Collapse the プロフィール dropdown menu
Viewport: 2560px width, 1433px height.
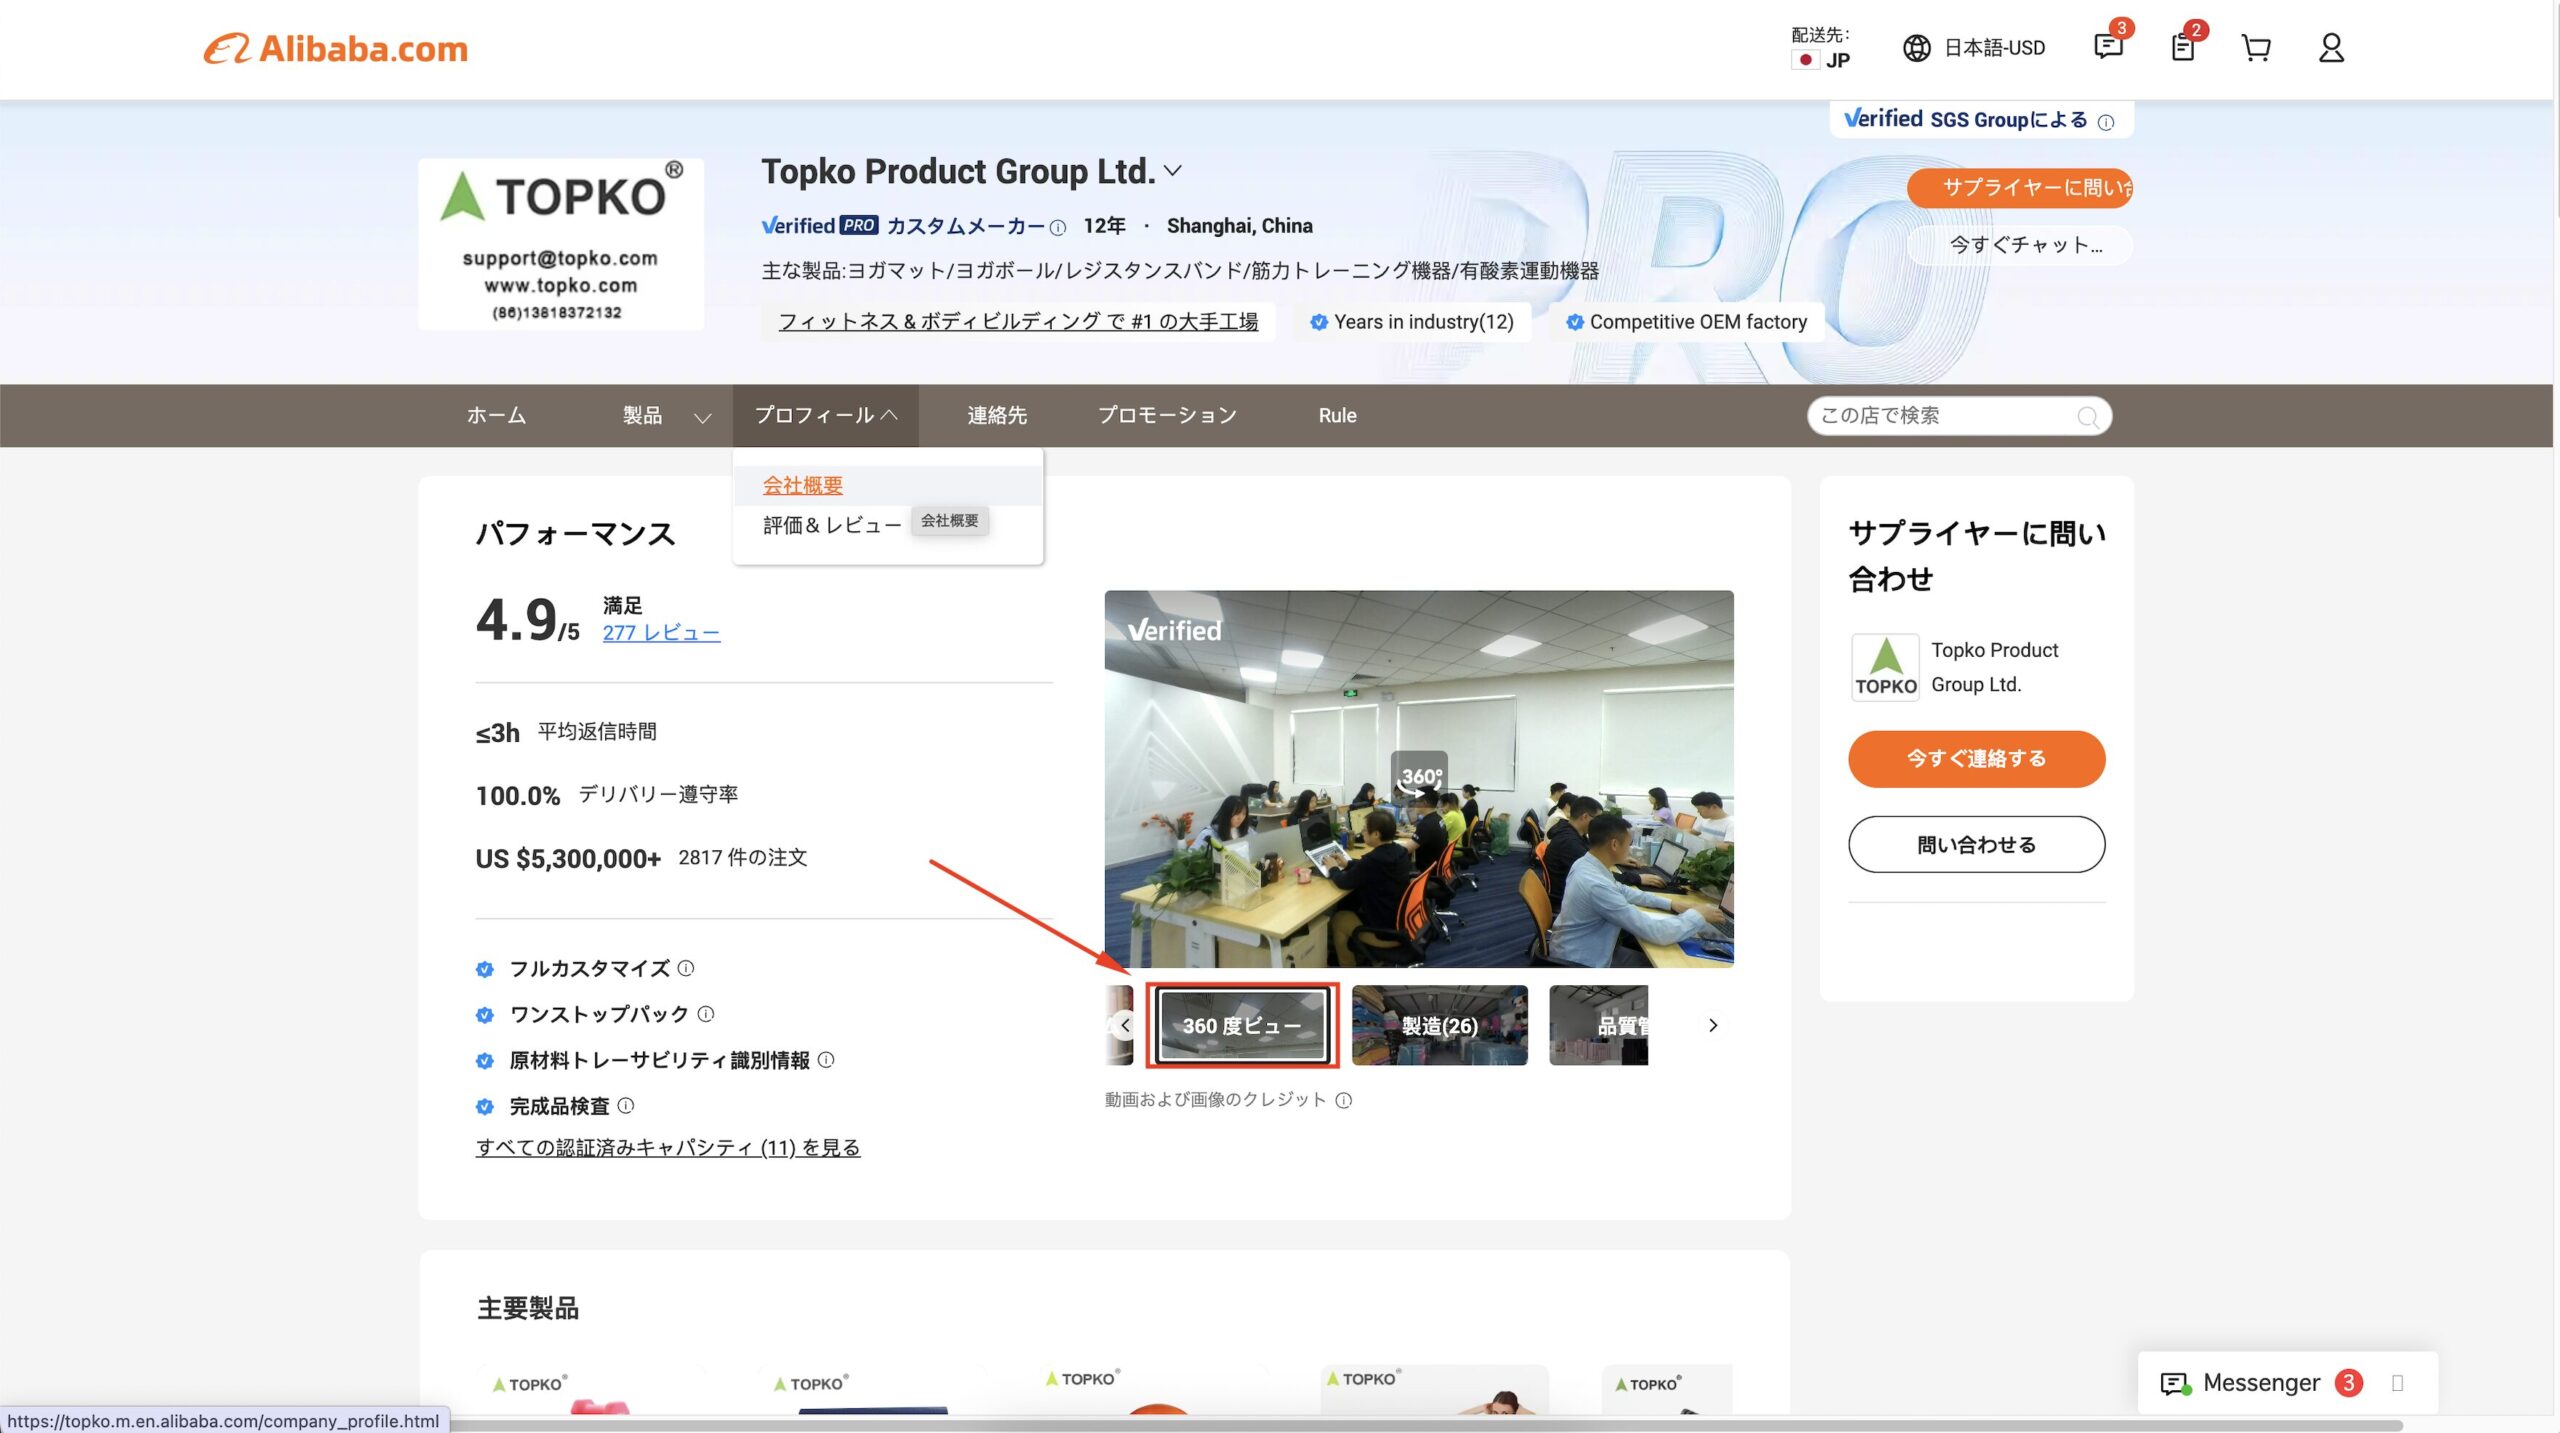826,415
